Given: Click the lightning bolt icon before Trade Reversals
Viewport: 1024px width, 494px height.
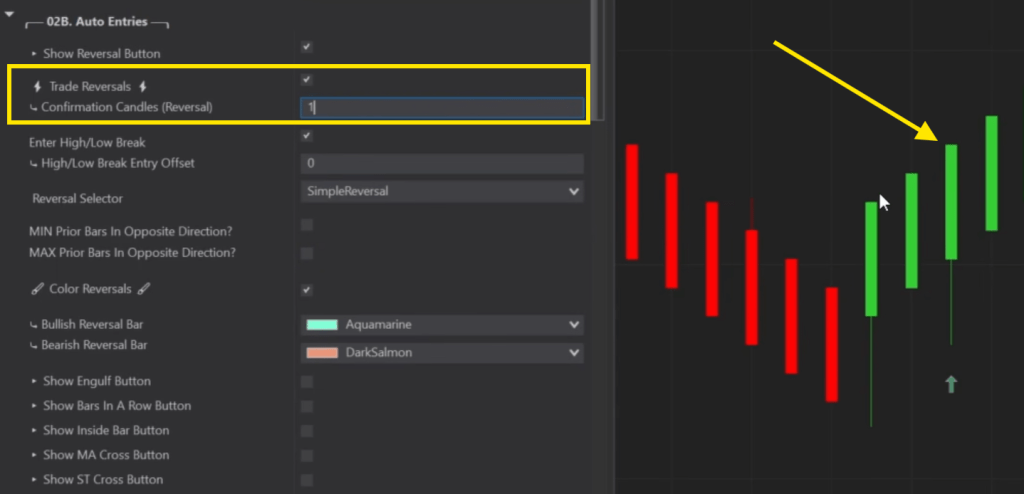Looking at the screenshot, I should point(37,87).
